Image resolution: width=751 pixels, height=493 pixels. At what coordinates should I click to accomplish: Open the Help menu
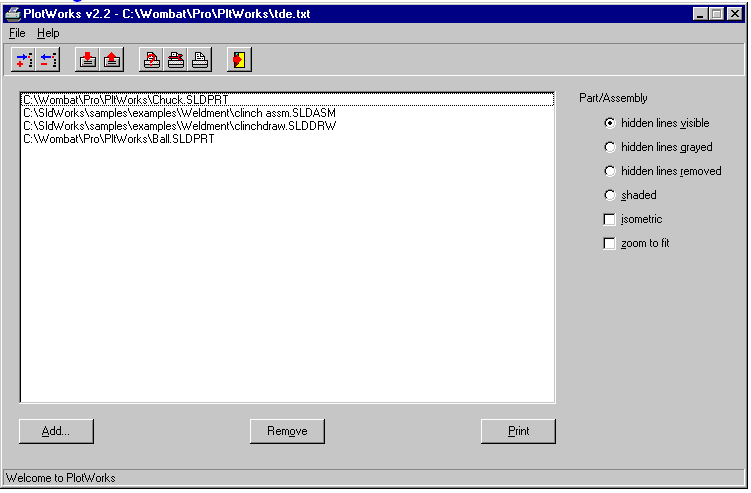(48, 33)
